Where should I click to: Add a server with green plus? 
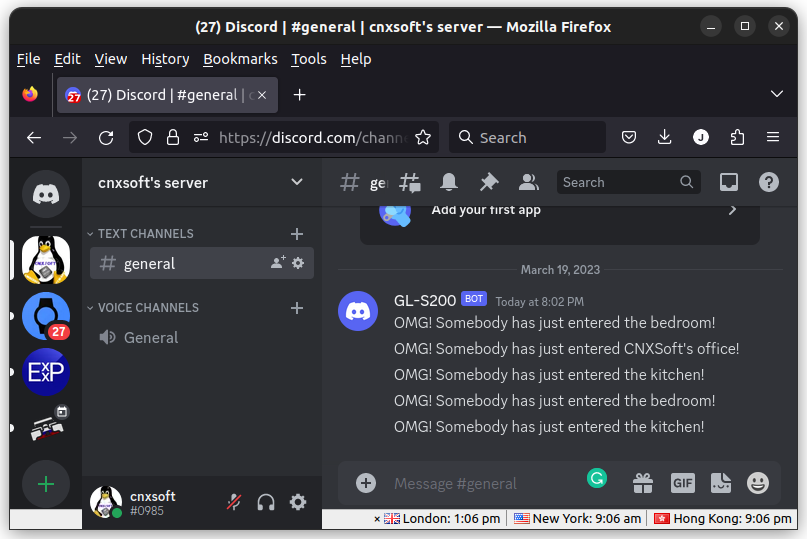point(46,484)
